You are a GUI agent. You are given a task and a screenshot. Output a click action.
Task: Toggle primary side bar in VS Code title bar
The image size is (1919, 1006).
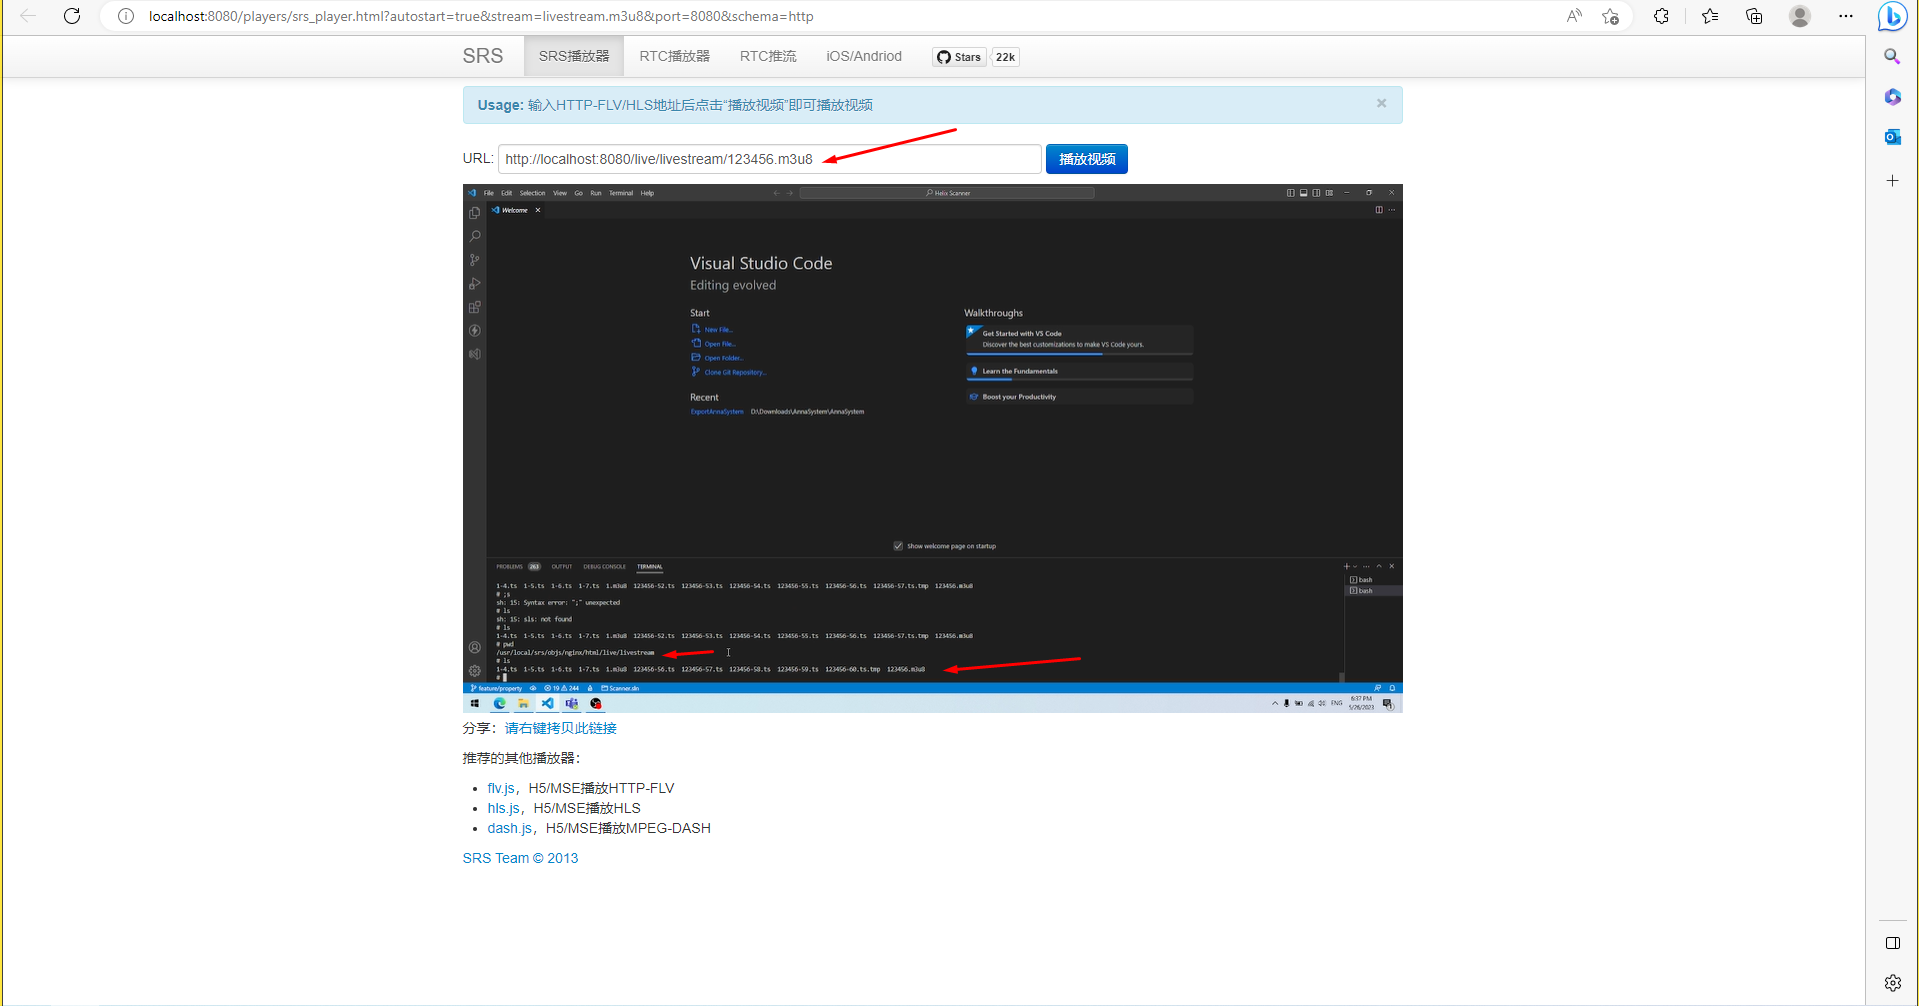[x=1291, y=193]
